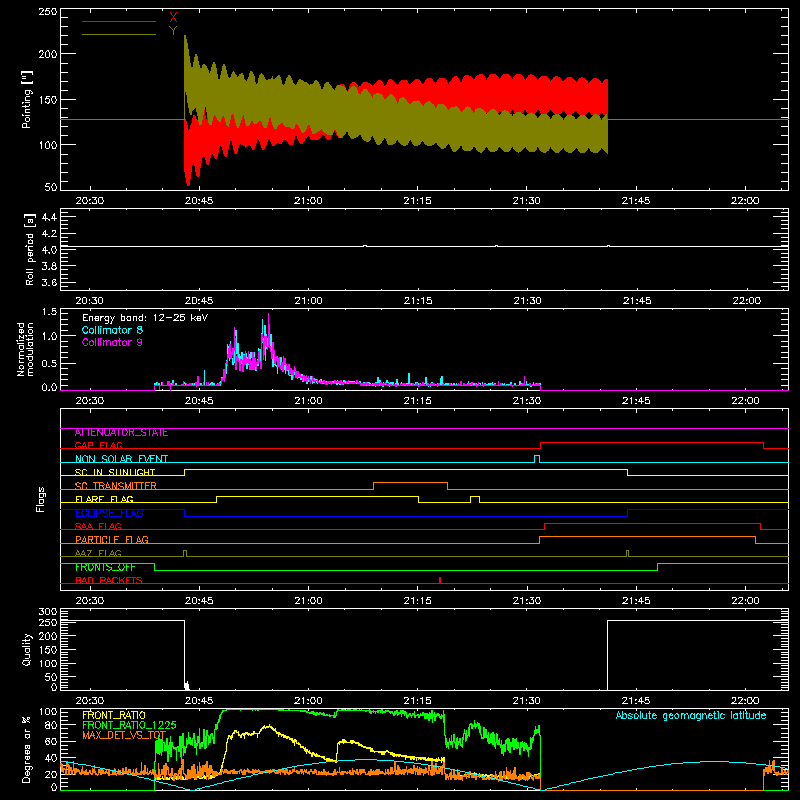
Task: Click the 21:15 label under Flags plot
Action: pos(418,601)
